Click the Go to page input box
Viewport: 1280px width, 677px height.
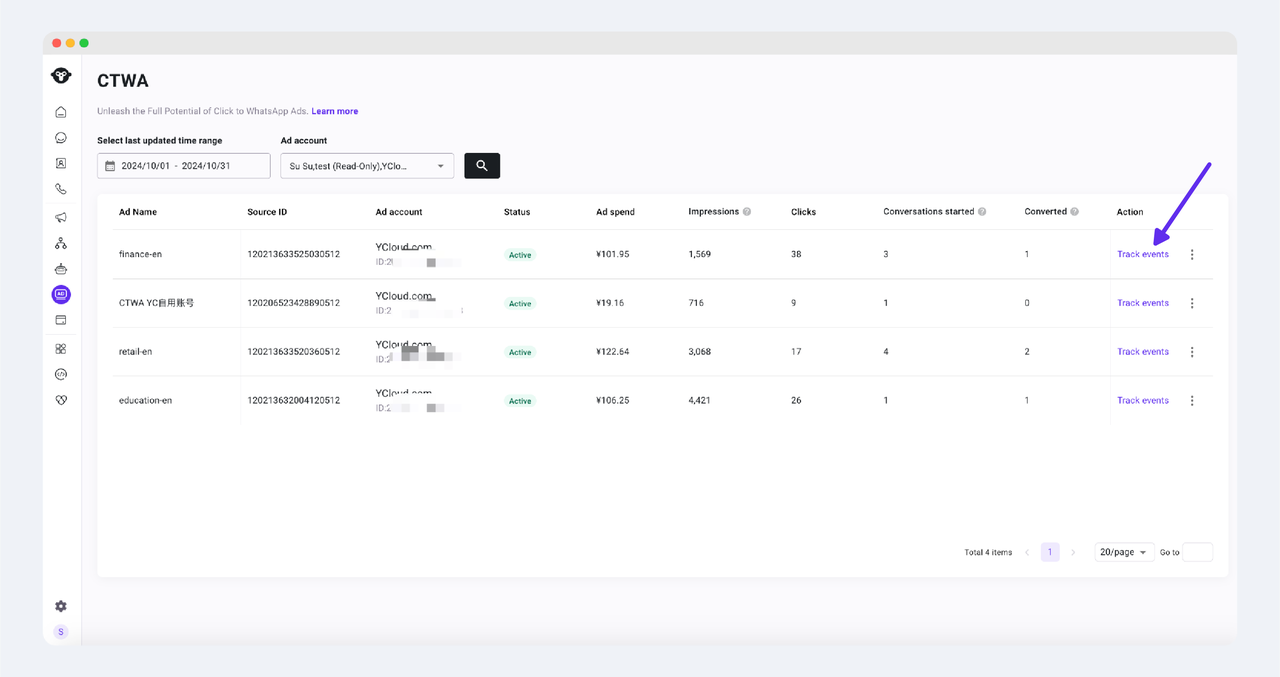point(1197,552)
